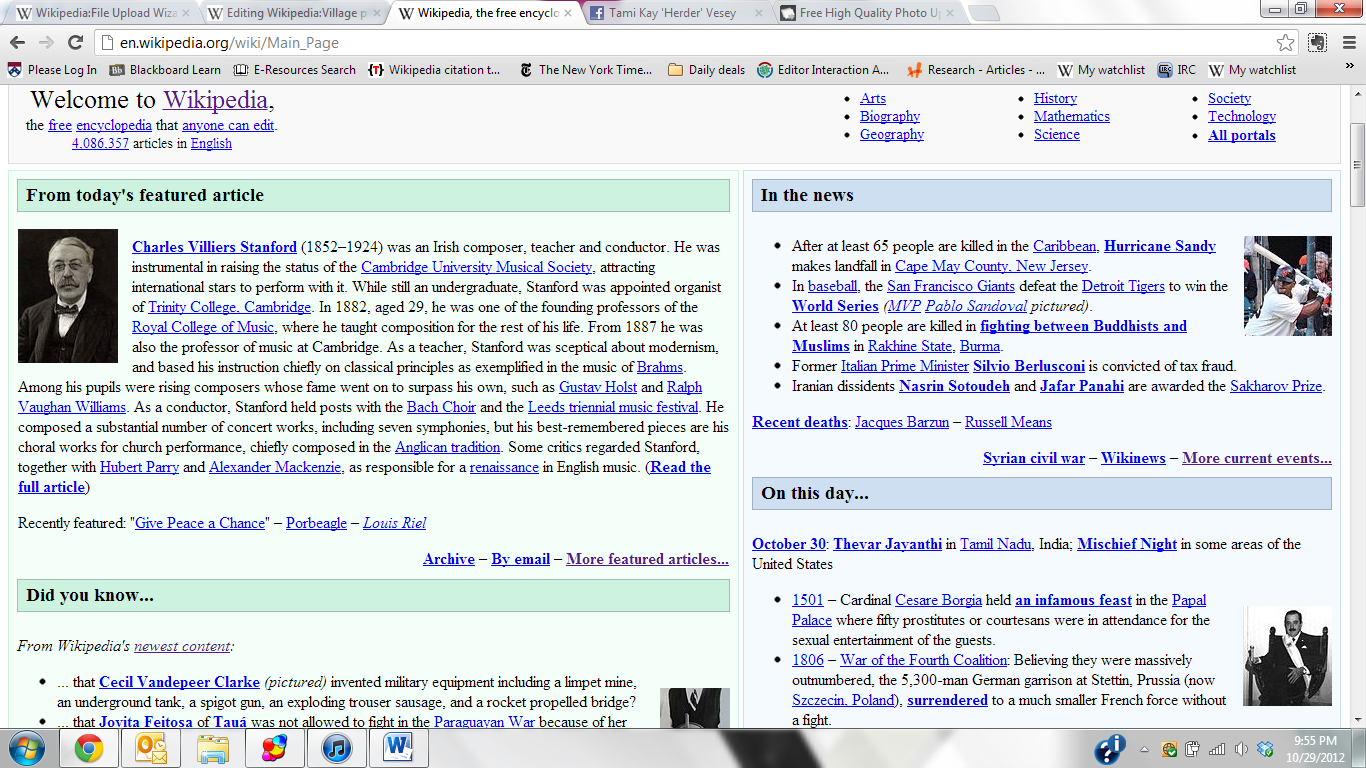Switch to Editing Wikipedia:Village pump tab
This screenshot has height=768, width=1366.
point(292,14)
